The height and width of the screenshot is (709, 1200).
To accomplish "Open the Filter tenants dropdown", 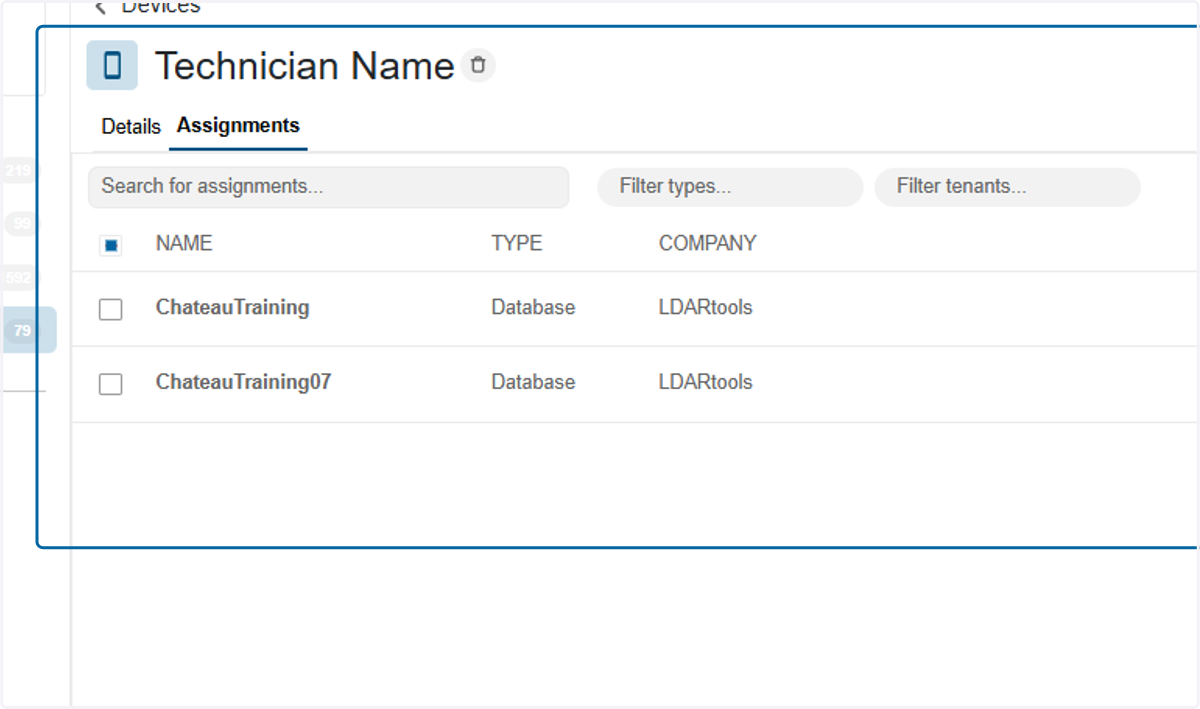I will click(1007, 187).
